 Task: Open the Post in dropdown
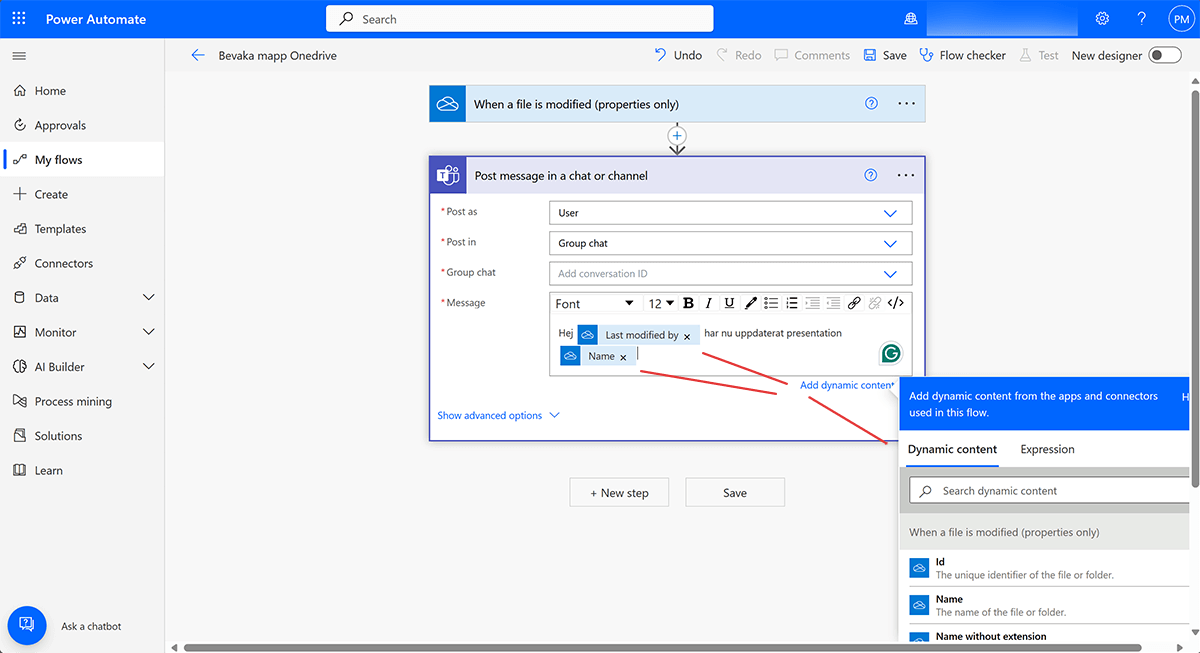tap(730, 243)
